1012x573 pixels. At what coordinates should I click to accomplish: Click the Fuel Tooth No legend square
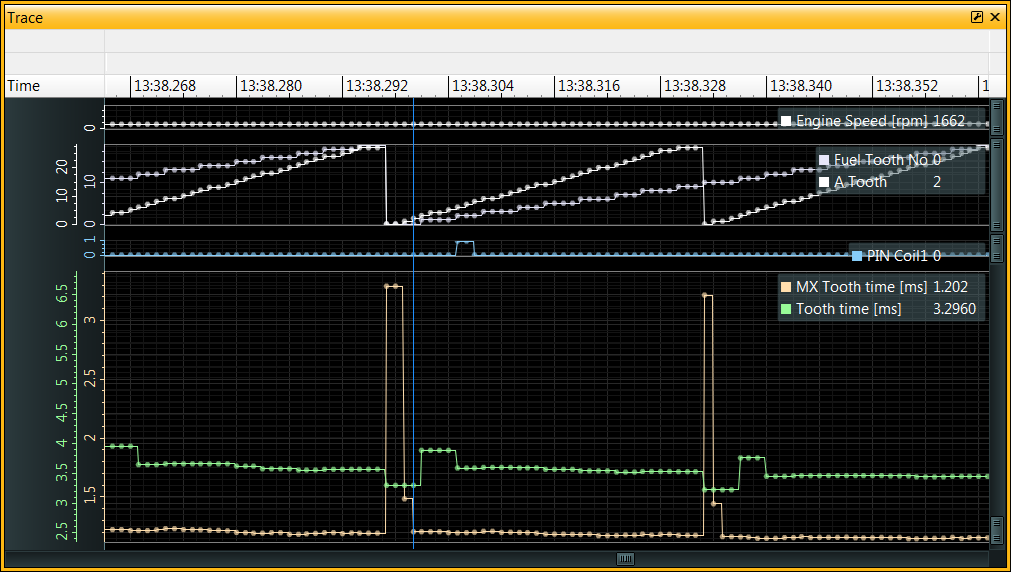824,160
